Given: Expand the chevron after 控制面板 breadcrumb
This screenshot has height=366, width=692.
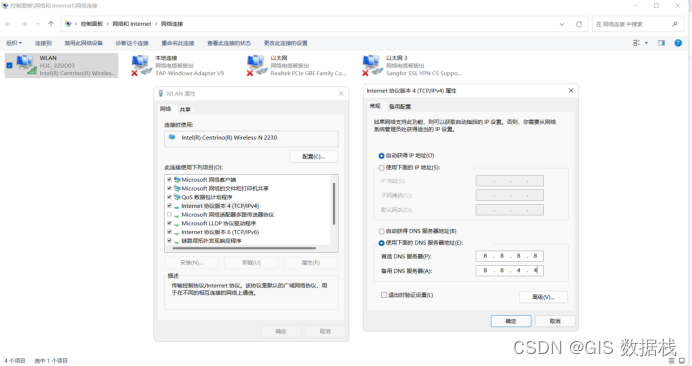Looking at the screenshot, I should (x=107, y=24).
